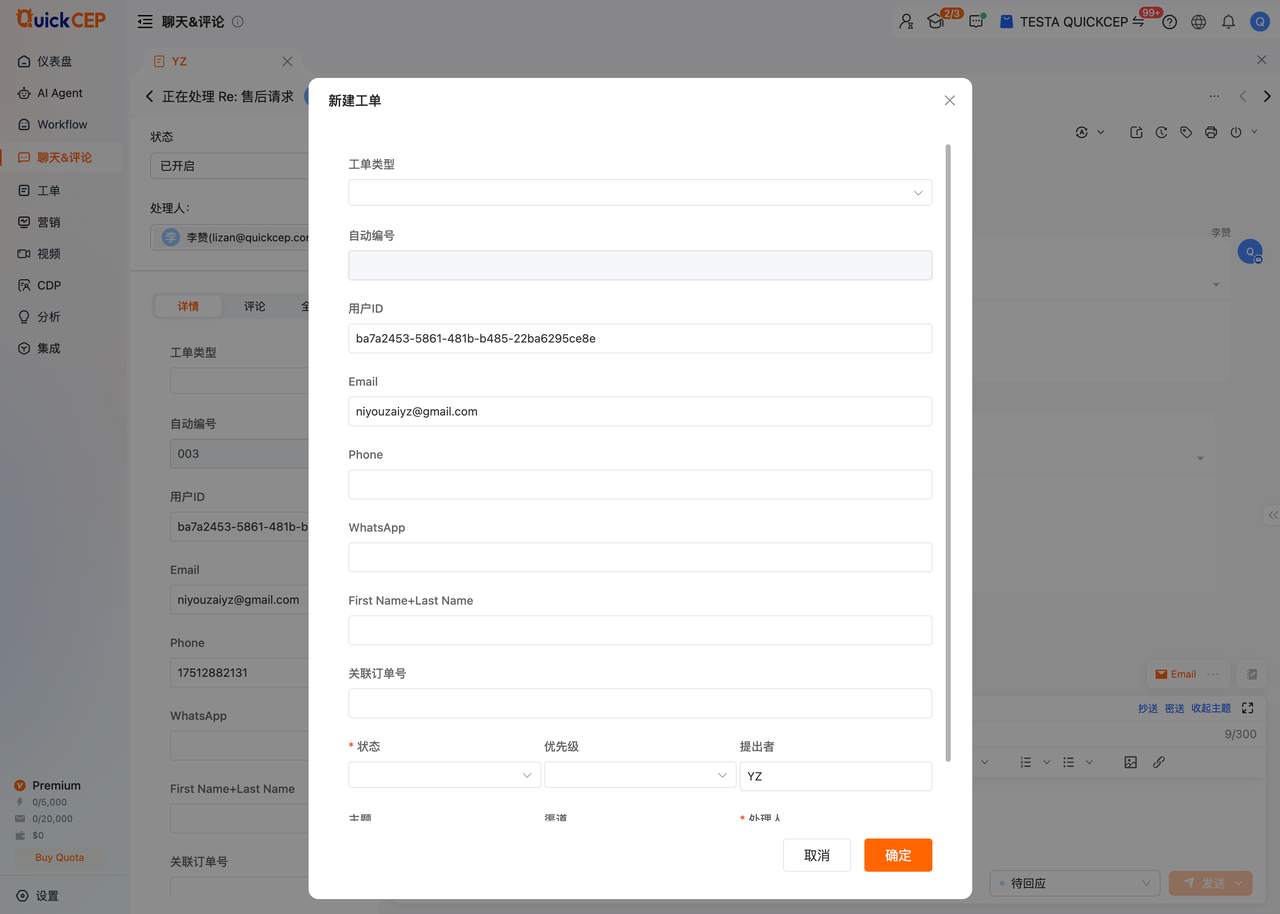Go to next conversation arrow
Screen dimensions: 1280x914
coord(1267,97)
